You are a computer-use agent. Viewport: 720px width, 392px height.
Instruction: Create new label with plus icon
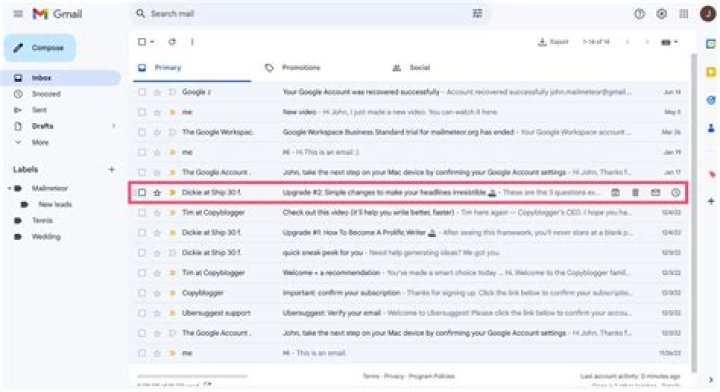111,169
